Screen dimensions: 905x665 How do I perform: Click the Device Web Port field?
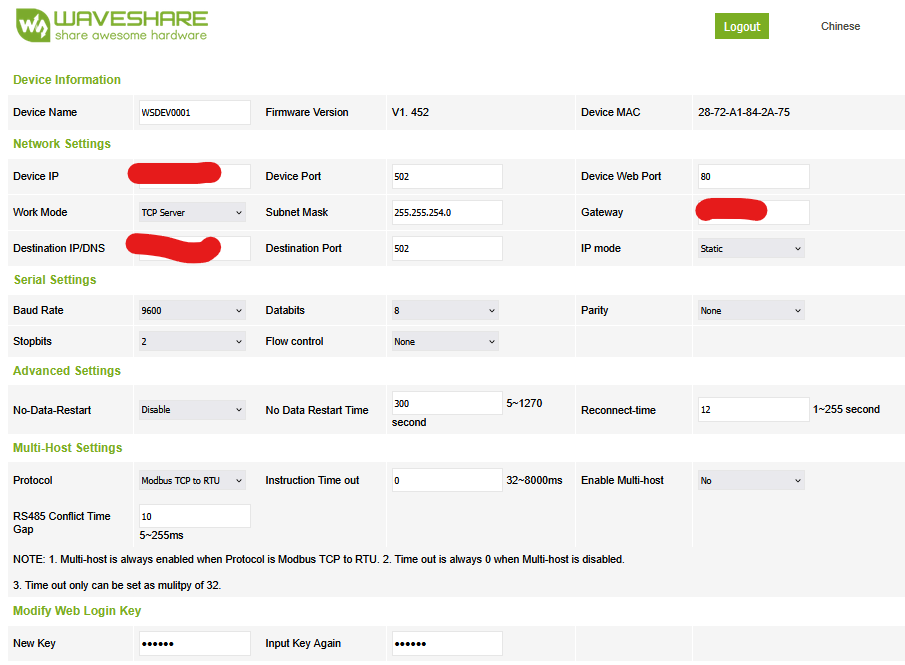[753, 176]
